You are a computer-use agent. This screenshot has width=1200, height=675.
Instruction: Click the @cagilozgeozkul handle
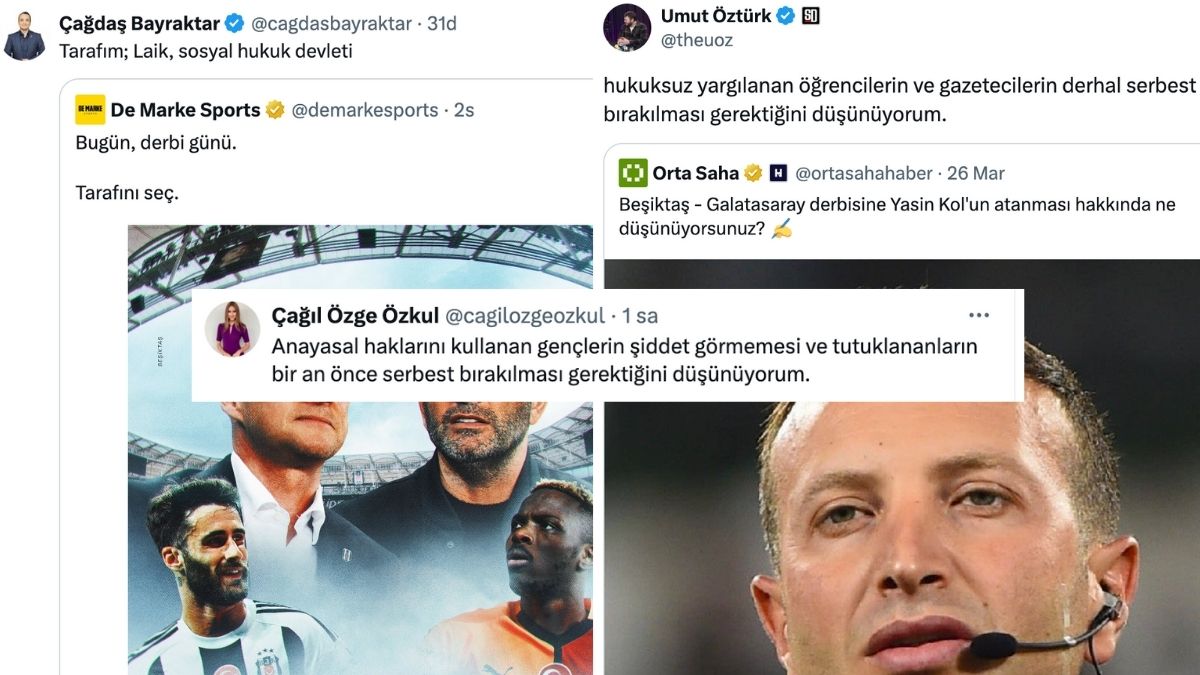click(x=525, y=316)
